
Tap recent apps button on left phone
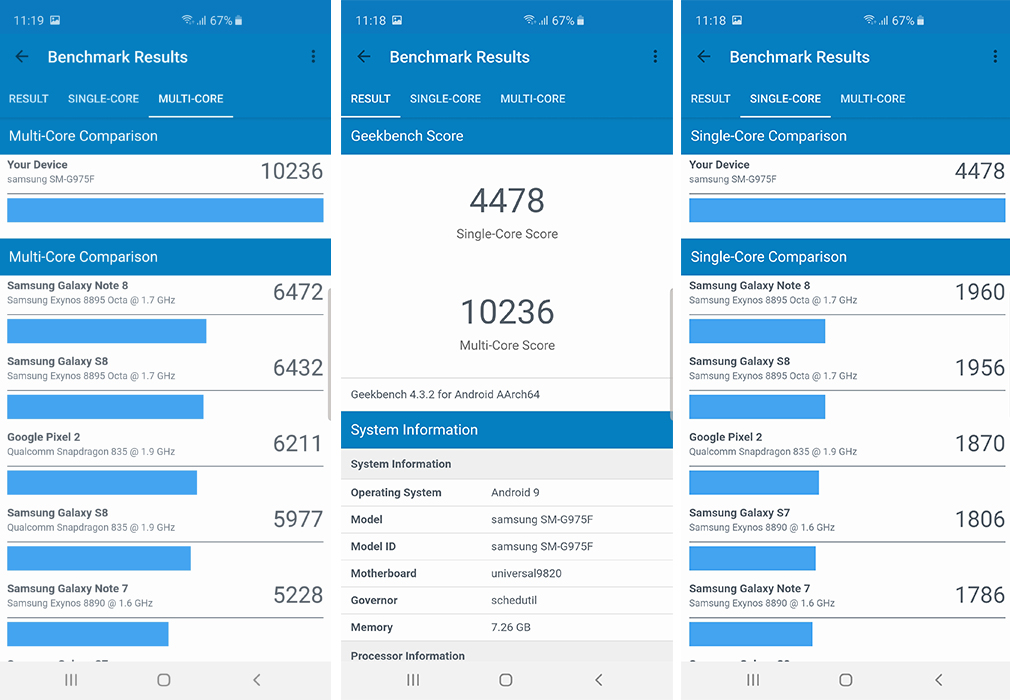[x=71, y=679]
